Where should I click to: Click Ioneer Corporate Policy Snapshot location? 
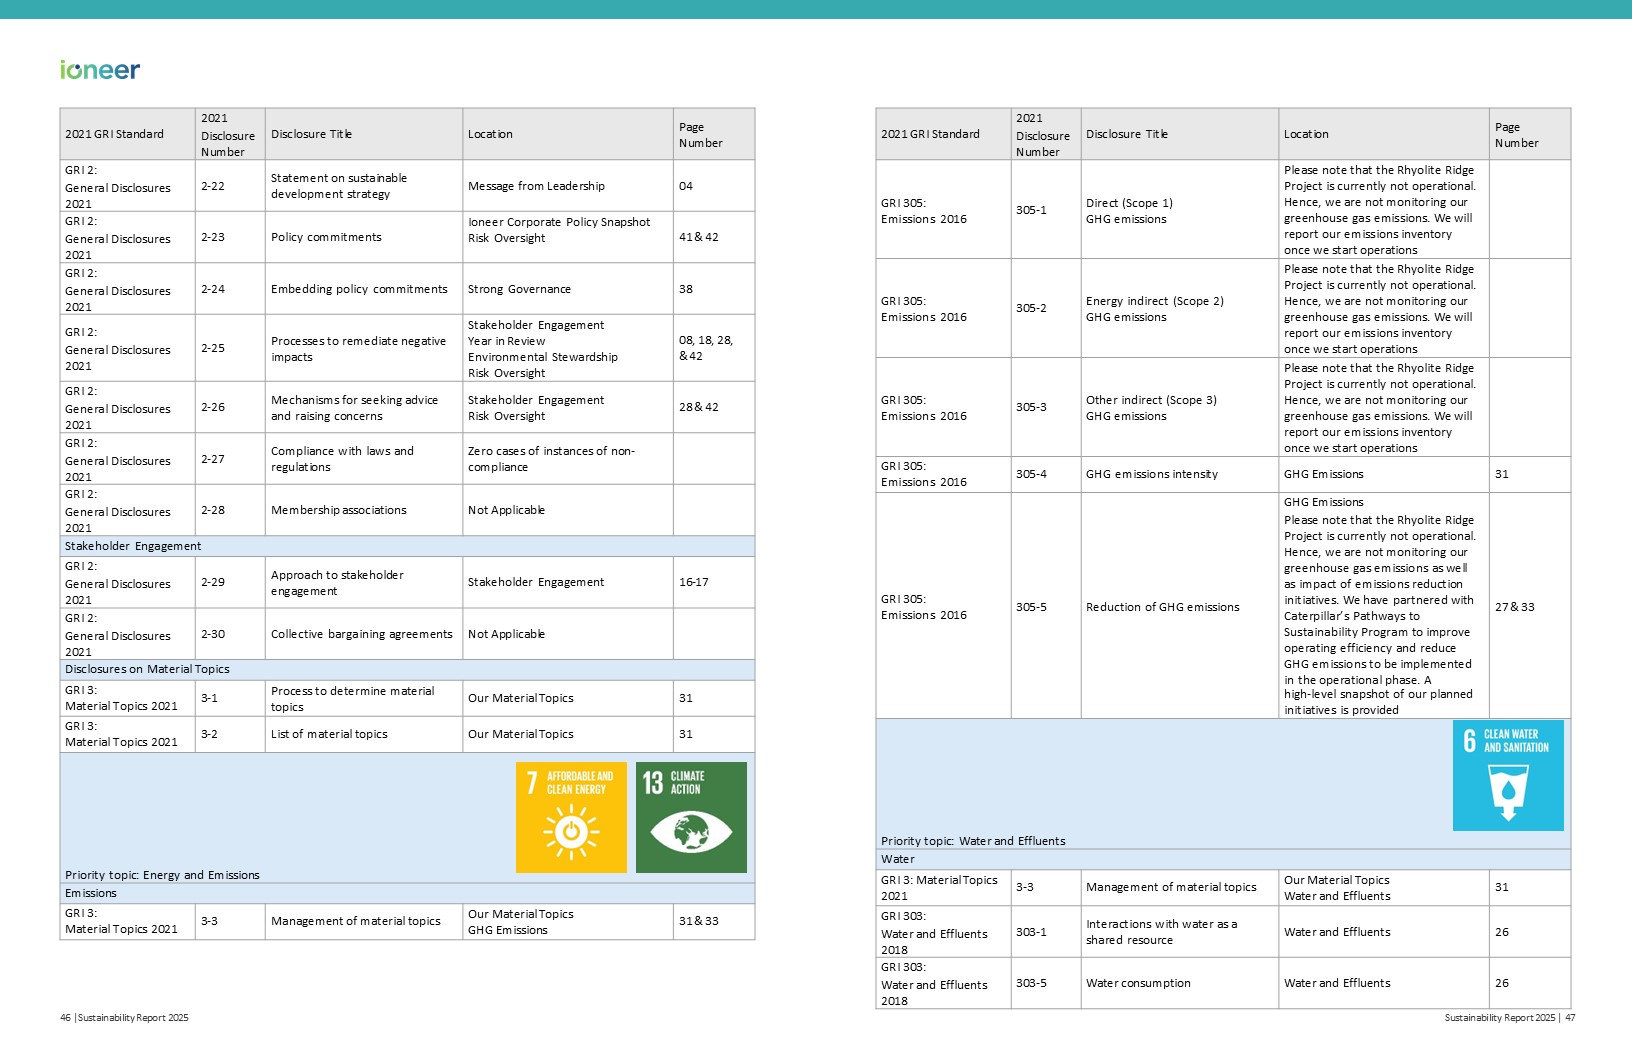pyautogui.click(x=559, y=222)
